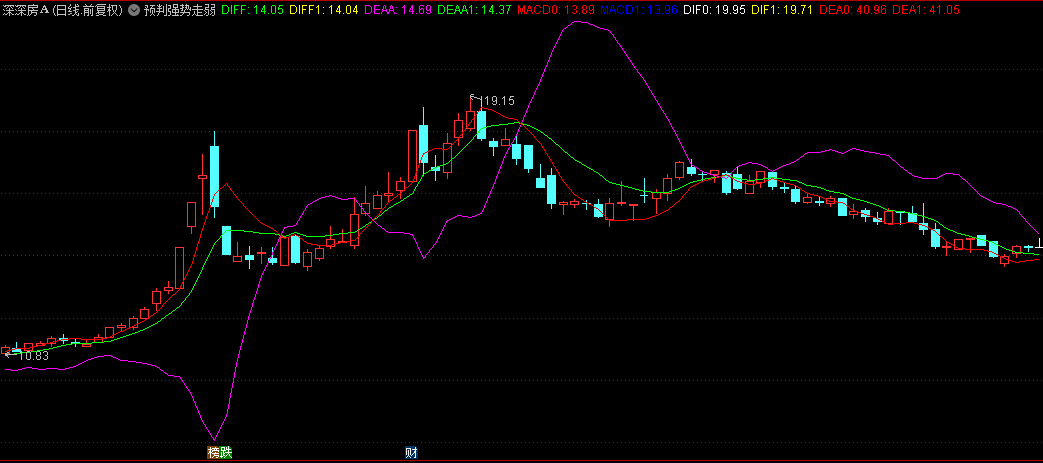Image resolution: width=1043 pixels, height=463 pixels.
Task: Click the 10.83 low price label
Action: click(33, 356)
